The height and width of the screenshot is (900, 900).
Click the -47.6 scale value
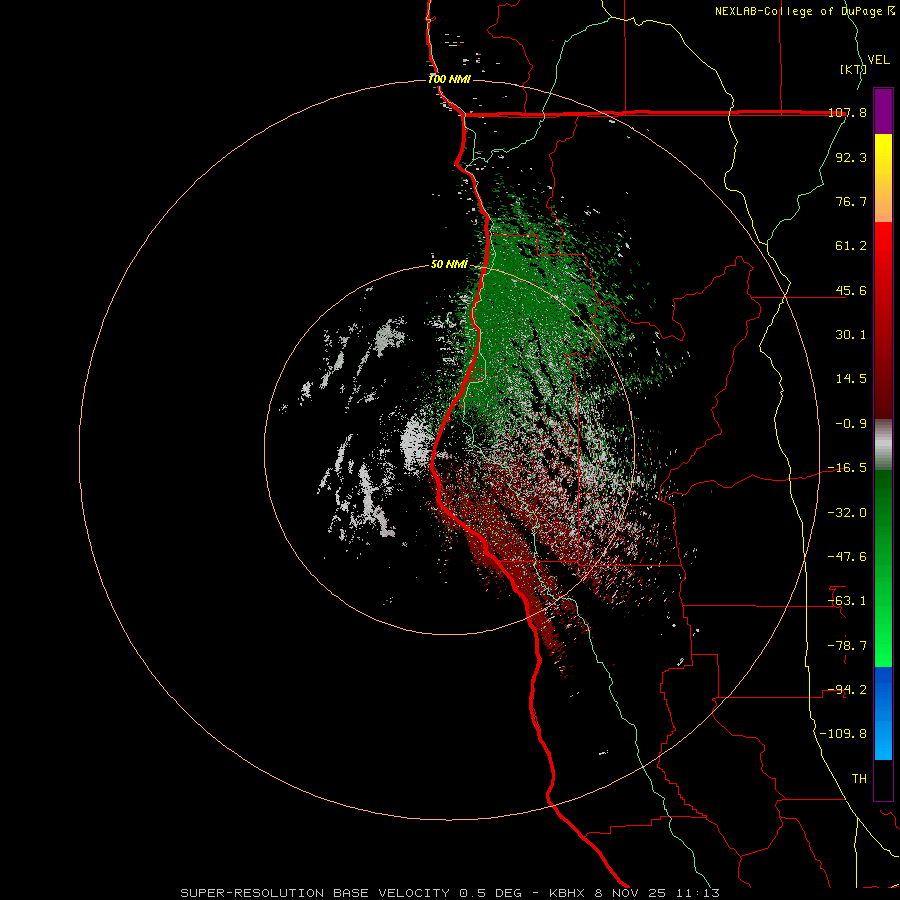coord(847,557)
